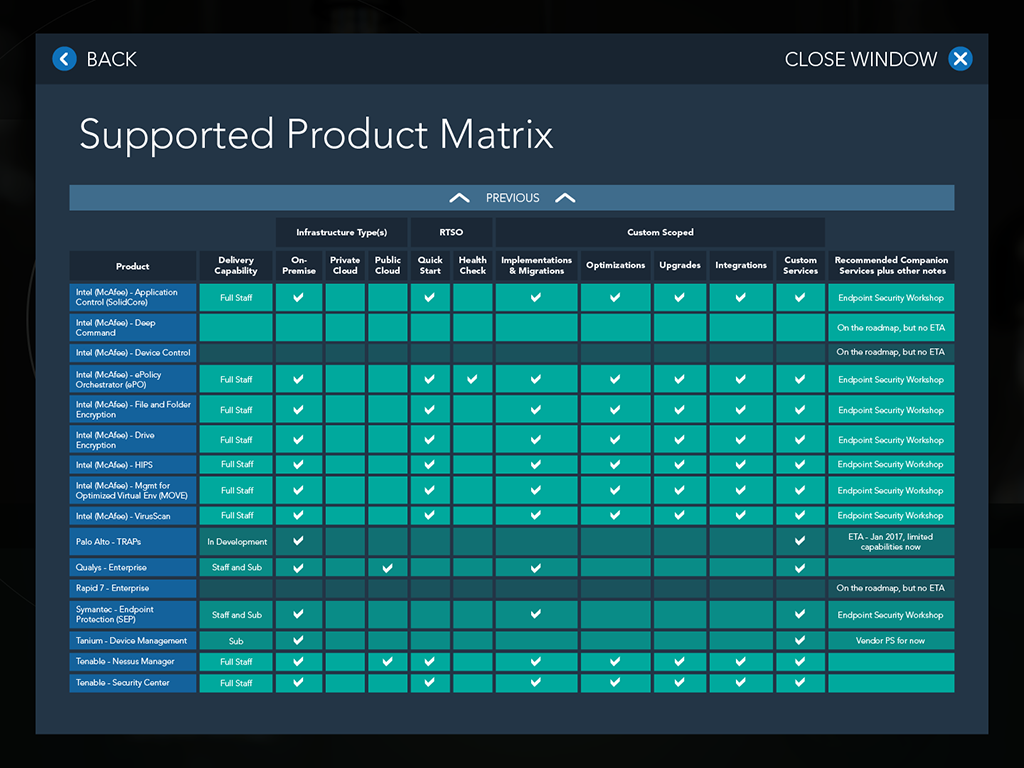Click Implementations checkmark for Qualys Enterprise
Image resolution: width=1024 pixels, height=768 pixels.
coord(536,568)
